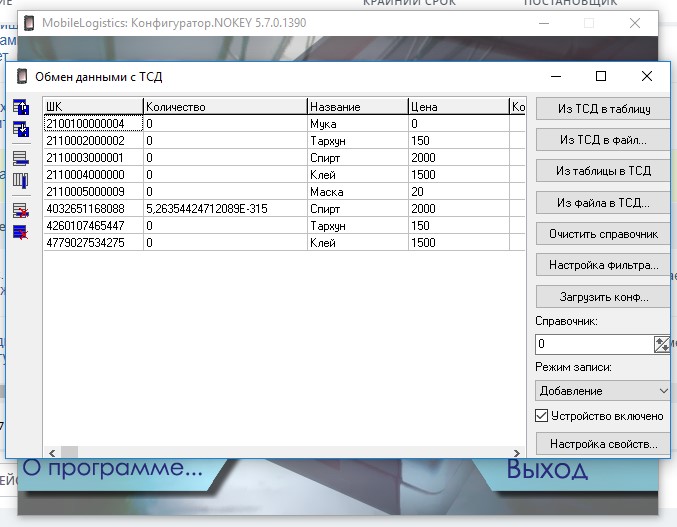Click the Количество column header
Image resolution: width=677 pixels, height=527 pixels.
pos(224,107)
